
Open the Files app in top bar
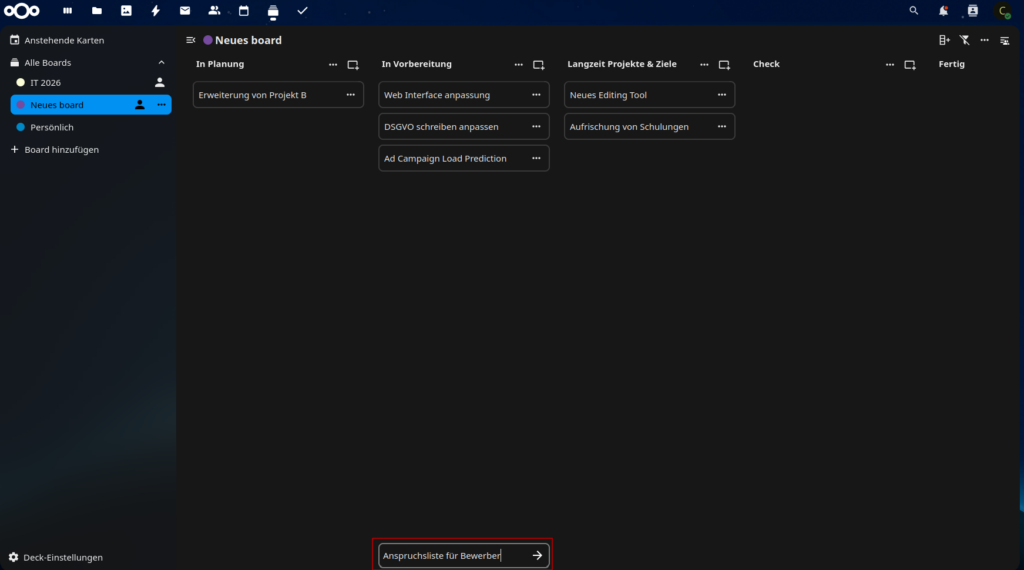[x=97, y=11]
